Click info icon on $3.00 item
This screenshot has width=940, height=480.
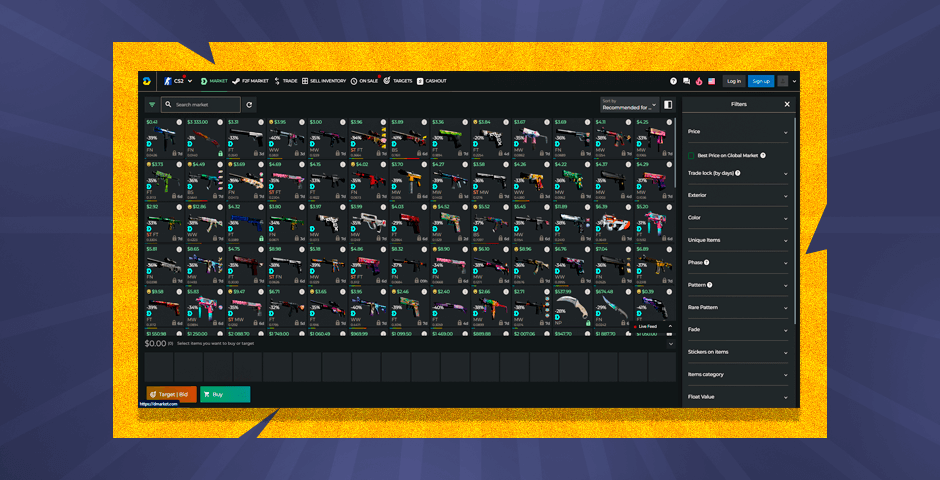(x=342, y=122)
